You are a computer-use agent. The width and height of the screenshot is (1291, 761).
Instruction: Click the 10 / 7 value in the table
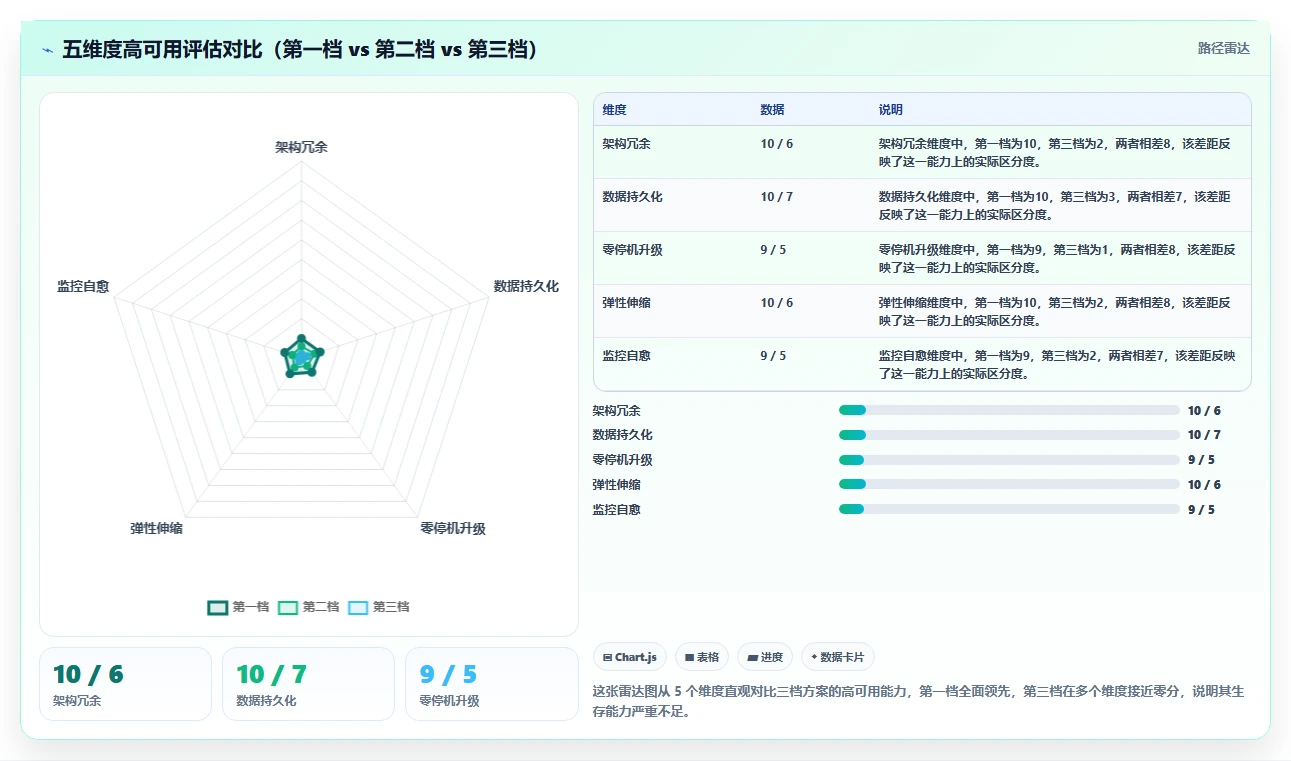click(777, 197)
